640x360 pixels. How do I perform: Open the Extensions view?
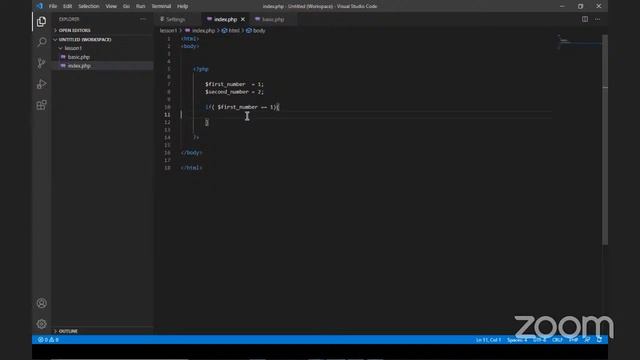click(41, 105)
